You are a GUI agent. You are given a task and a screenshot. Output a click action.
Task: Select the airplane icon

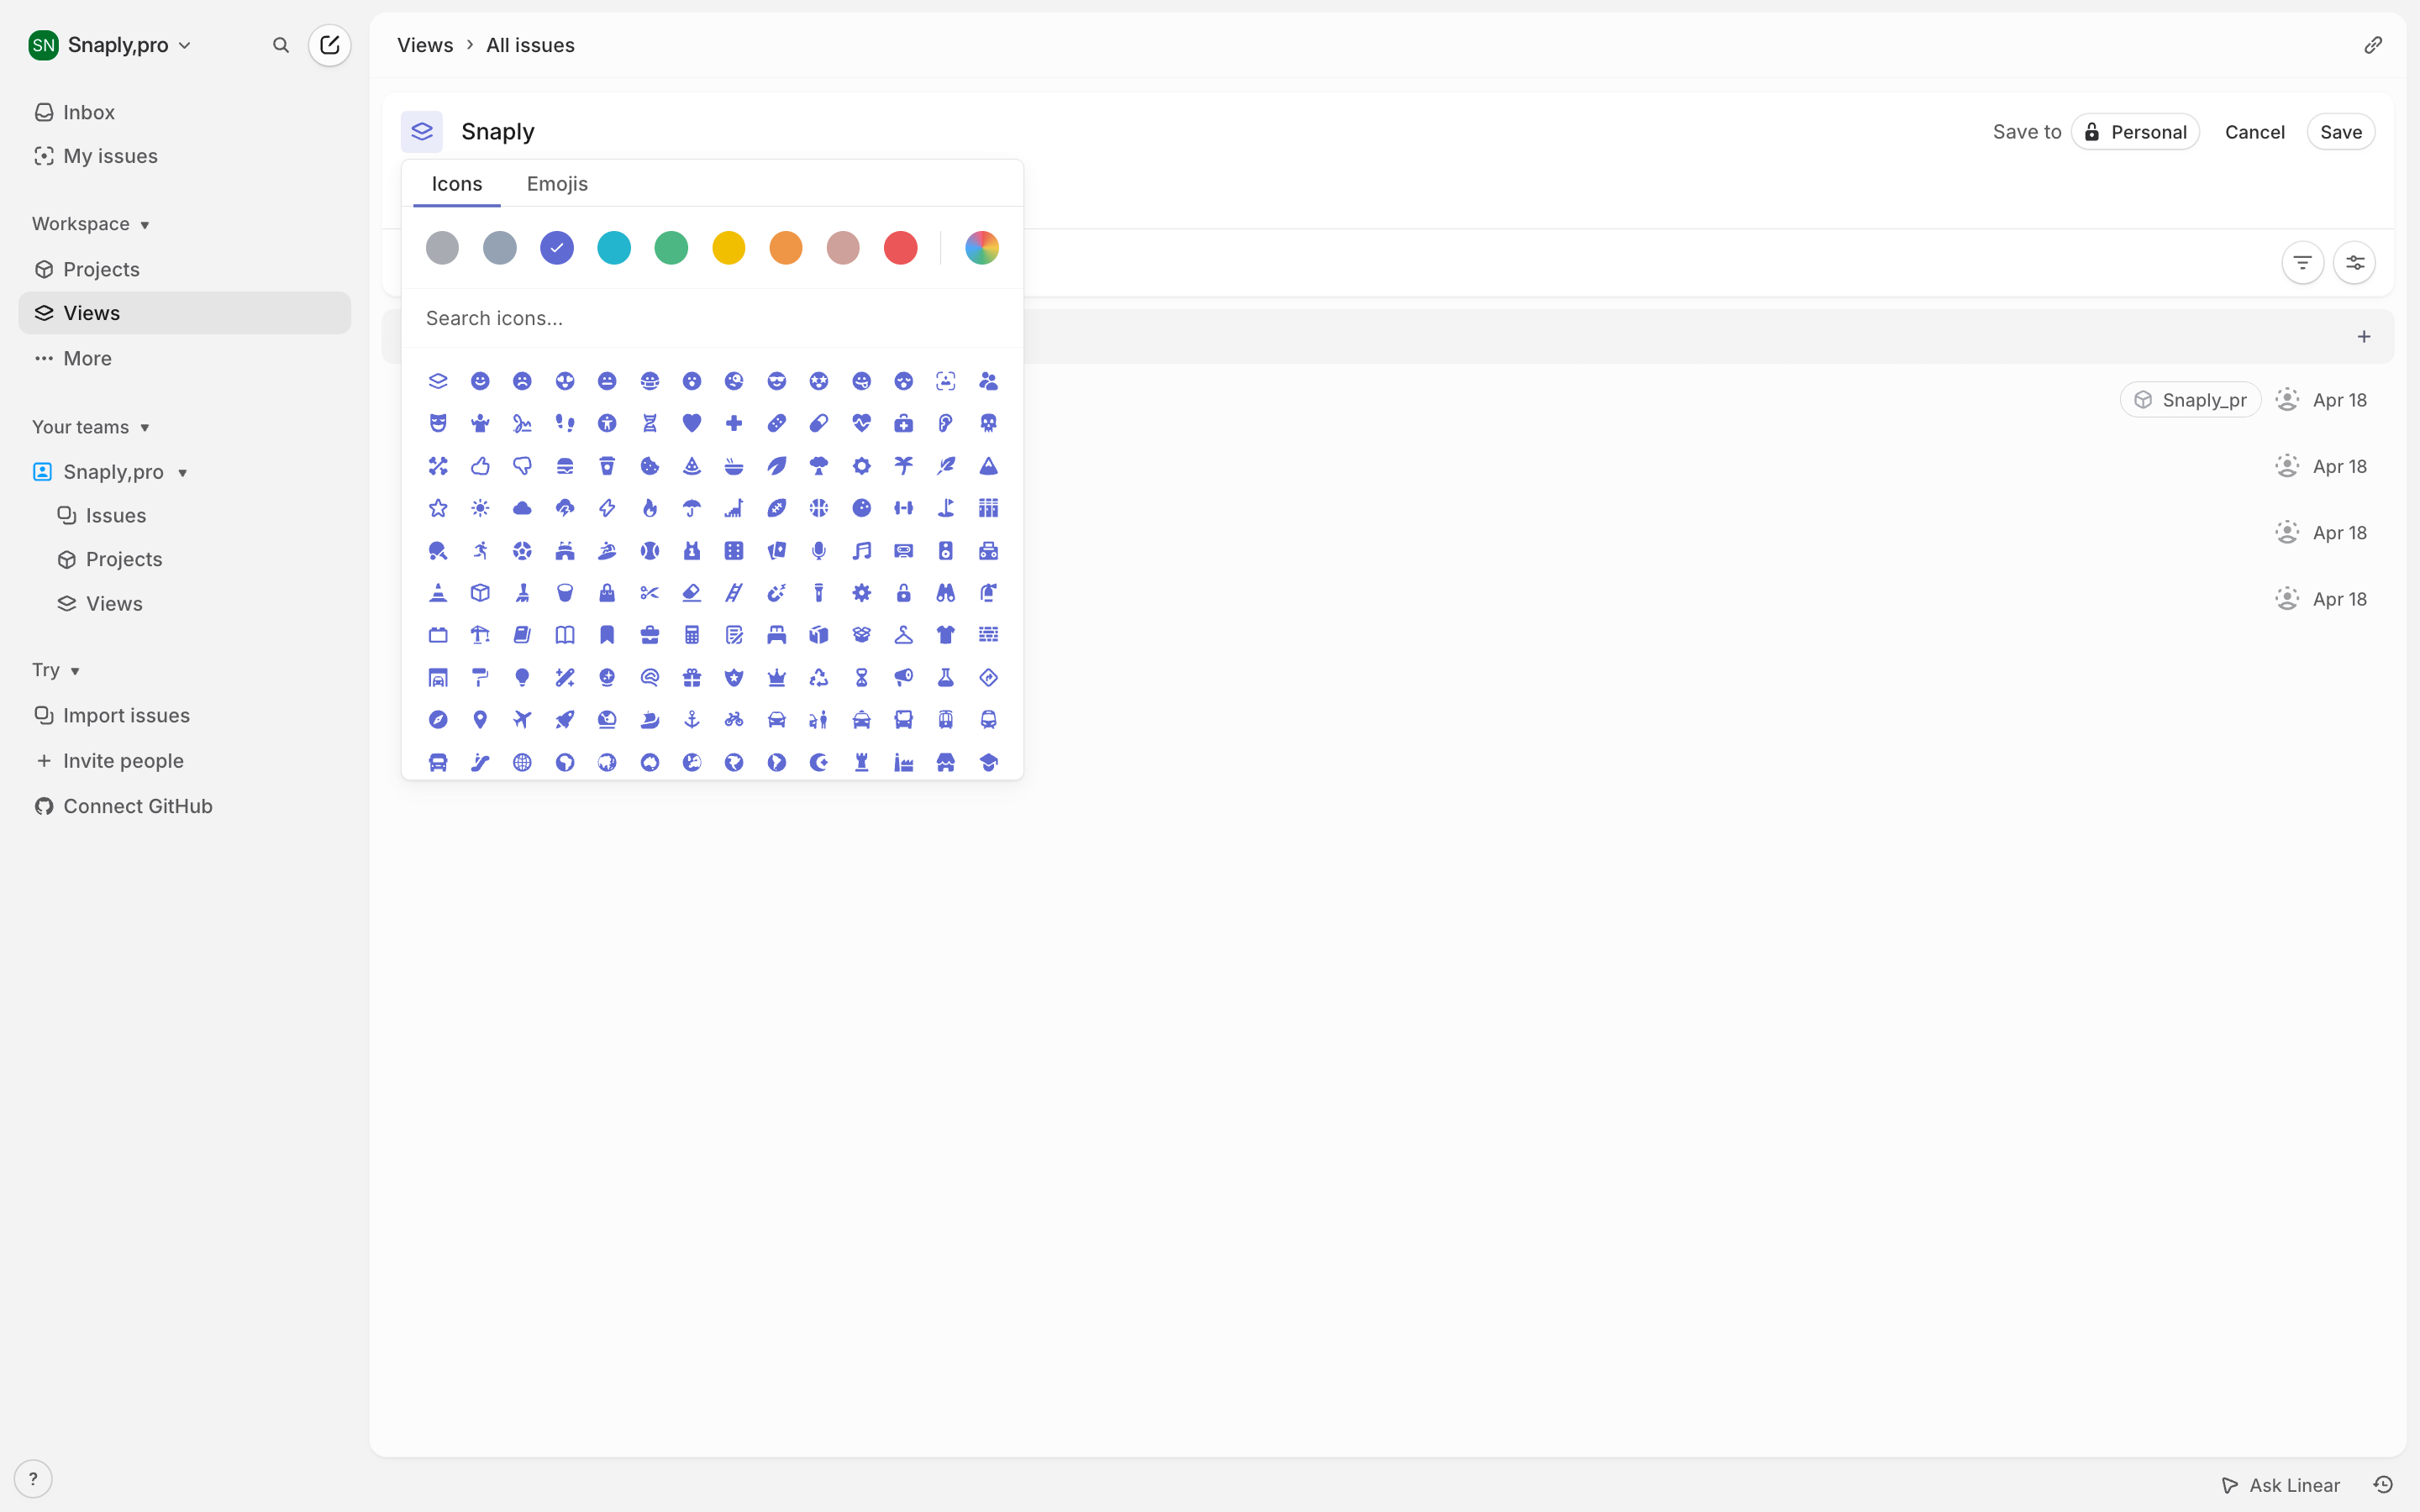[x=522, y=720]
